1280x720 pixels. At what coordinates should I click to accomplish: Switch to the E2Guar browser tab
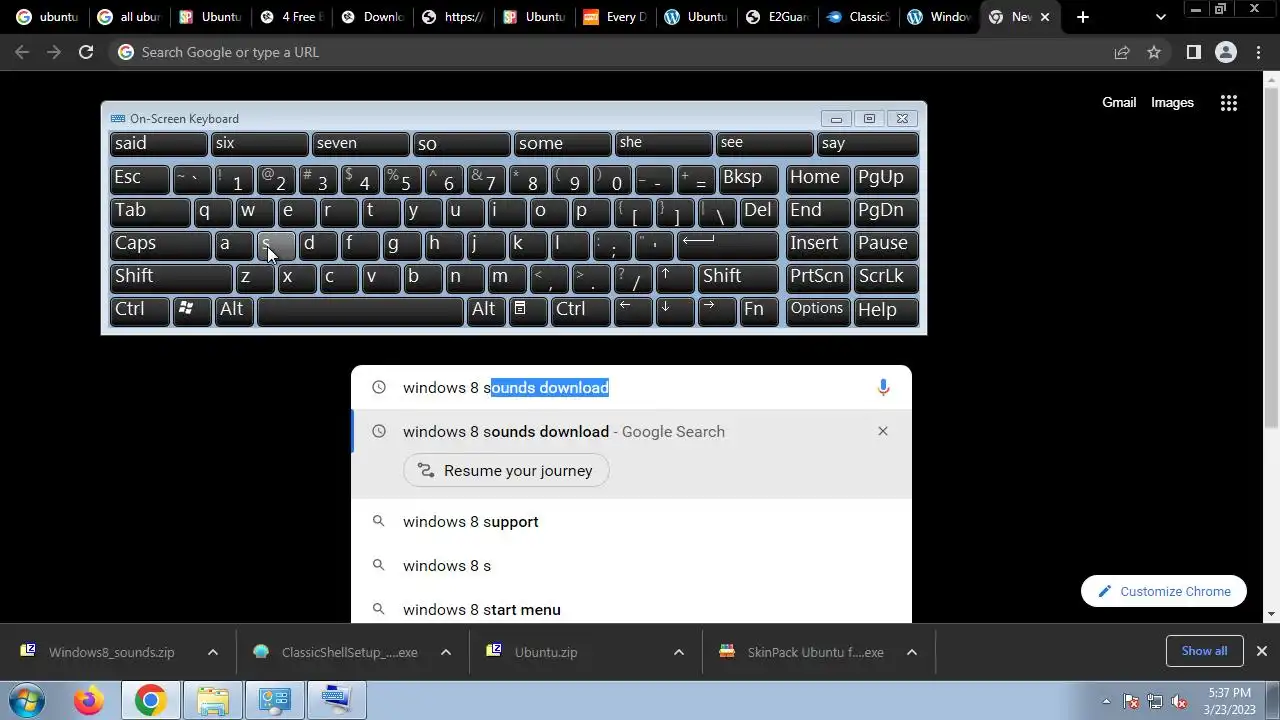776,17
